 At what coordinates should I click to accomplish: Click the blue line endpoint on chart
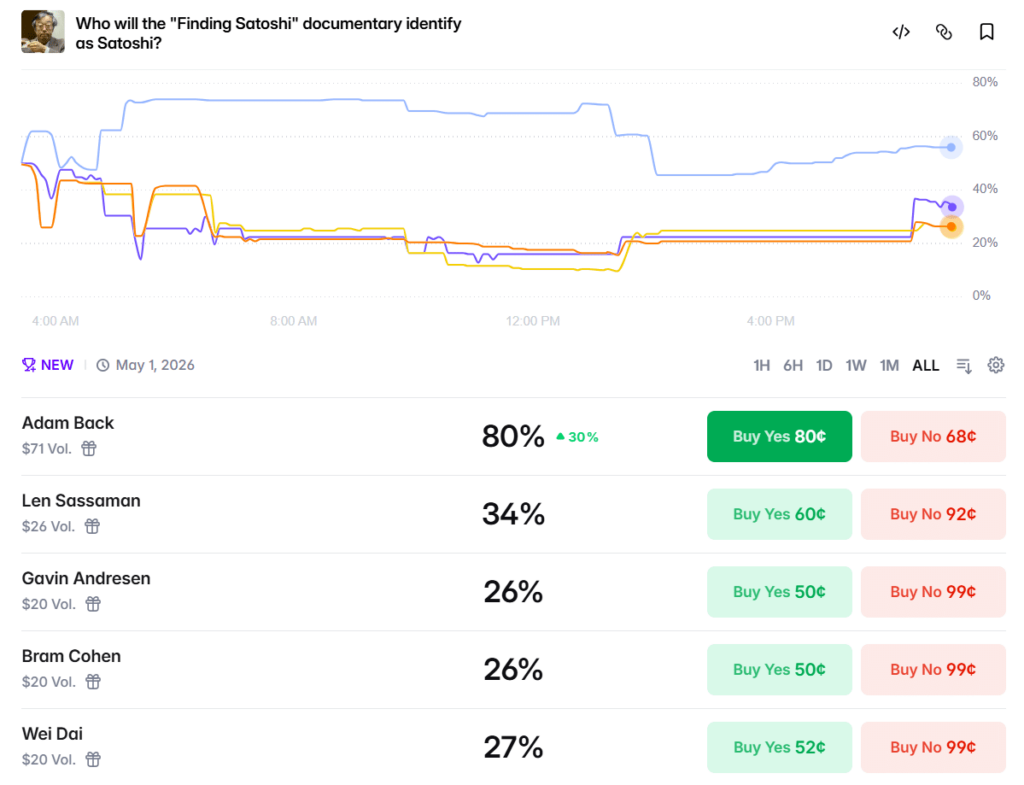[x=951, y=147]
